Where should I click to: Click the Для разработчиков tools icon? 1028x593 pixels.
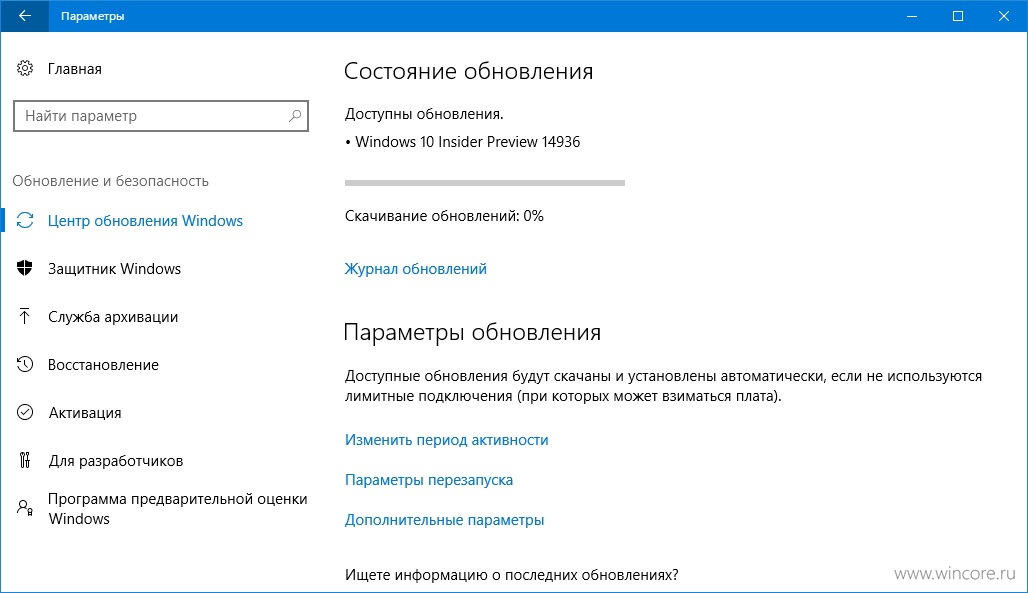tap(25, 460)
